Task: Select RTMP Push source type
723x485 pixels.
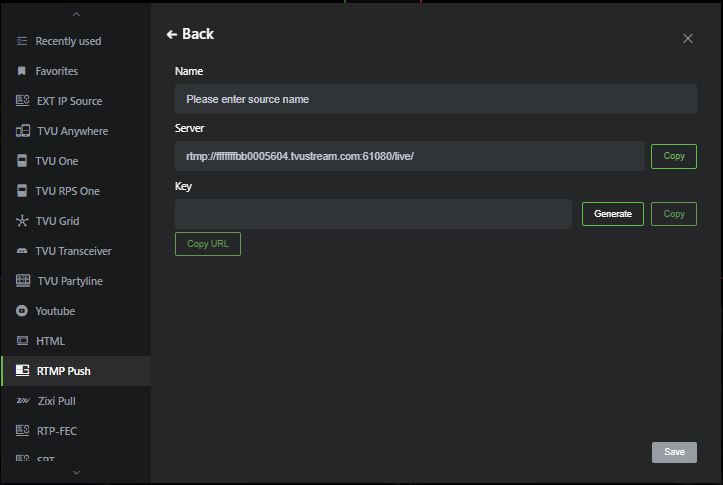Action: (x=76, y=371)
